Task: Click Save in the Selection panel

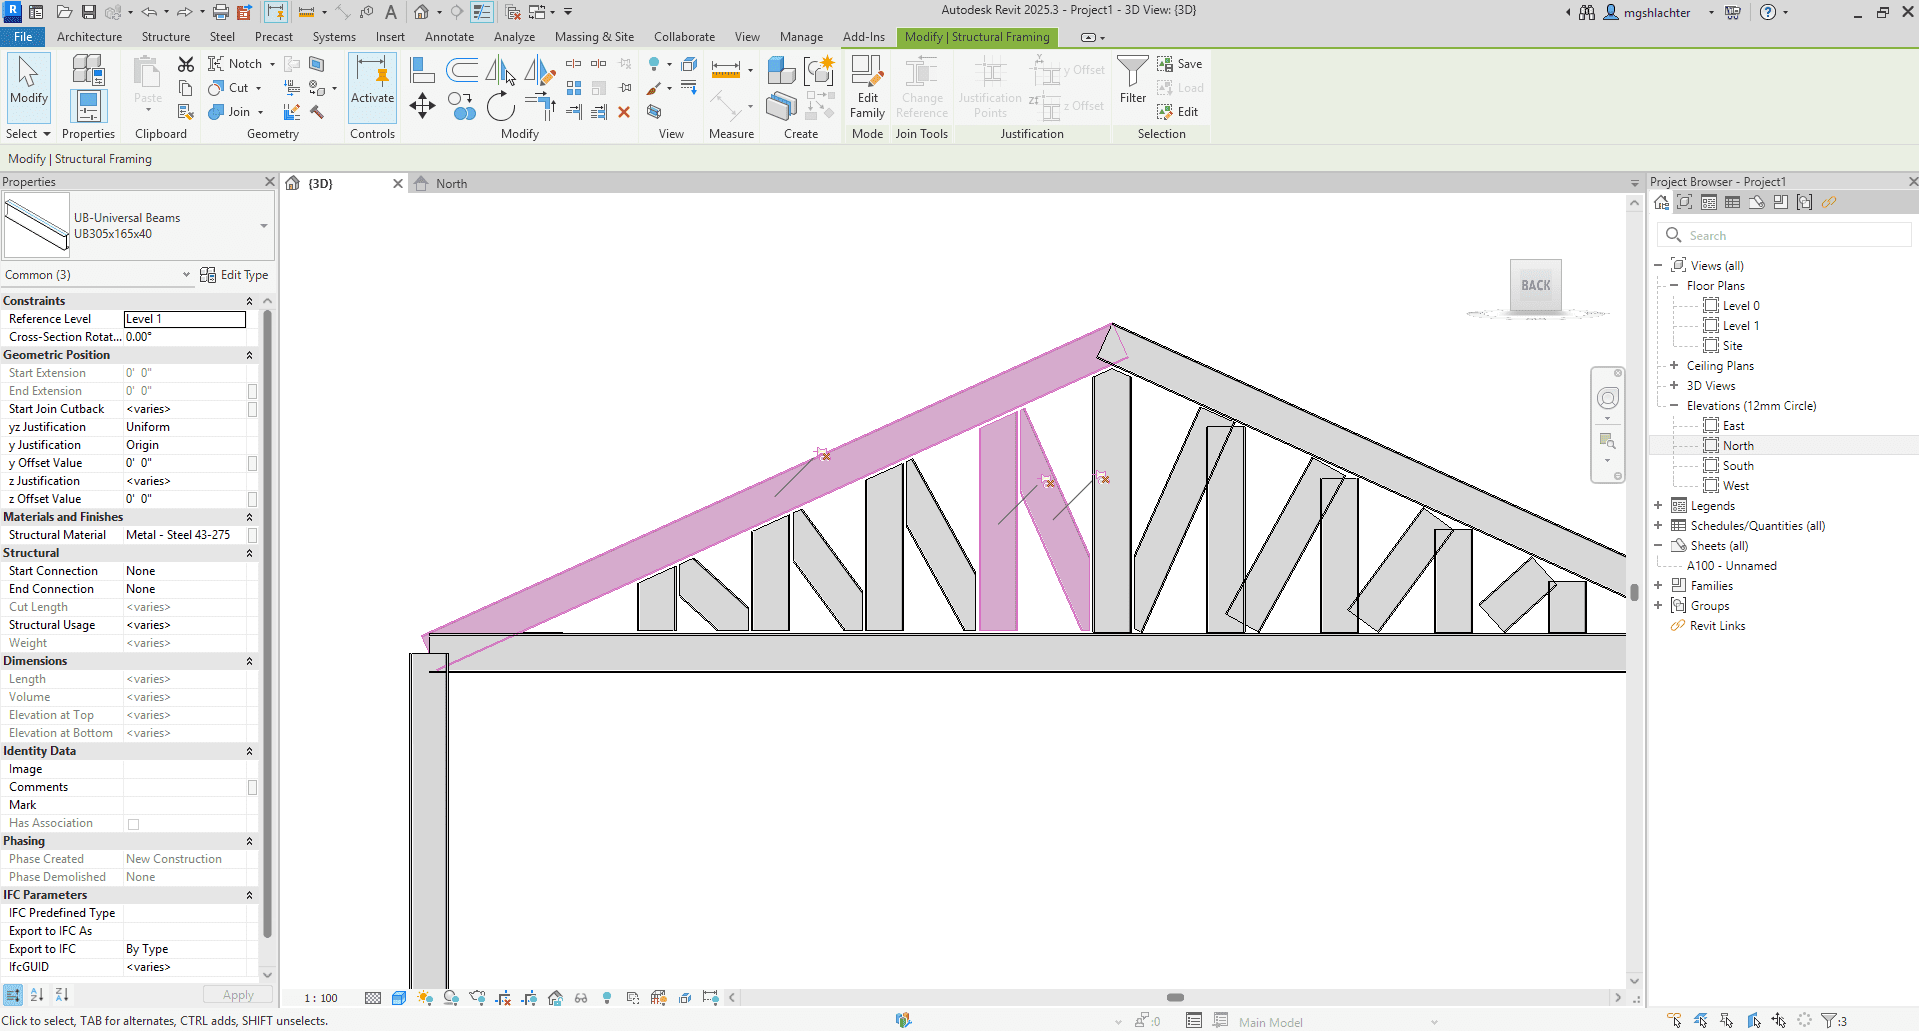Action: pos(1180,64)
